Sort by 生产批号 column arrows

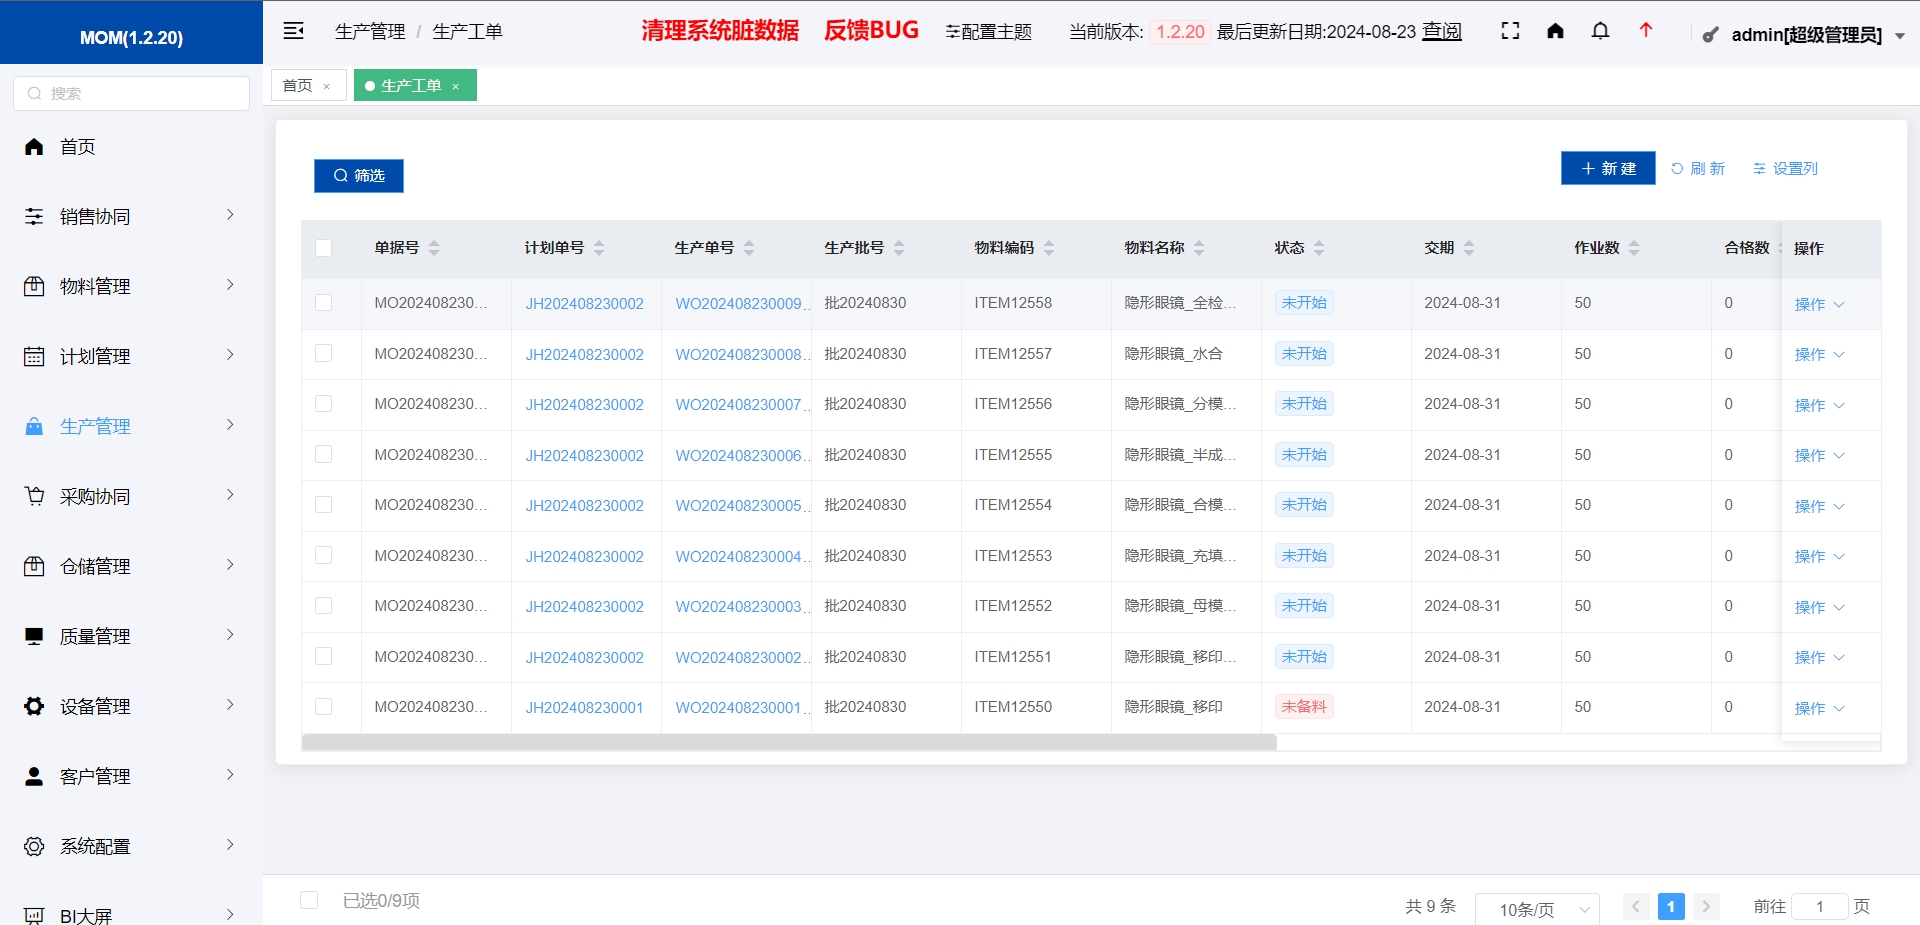(899, 248)
